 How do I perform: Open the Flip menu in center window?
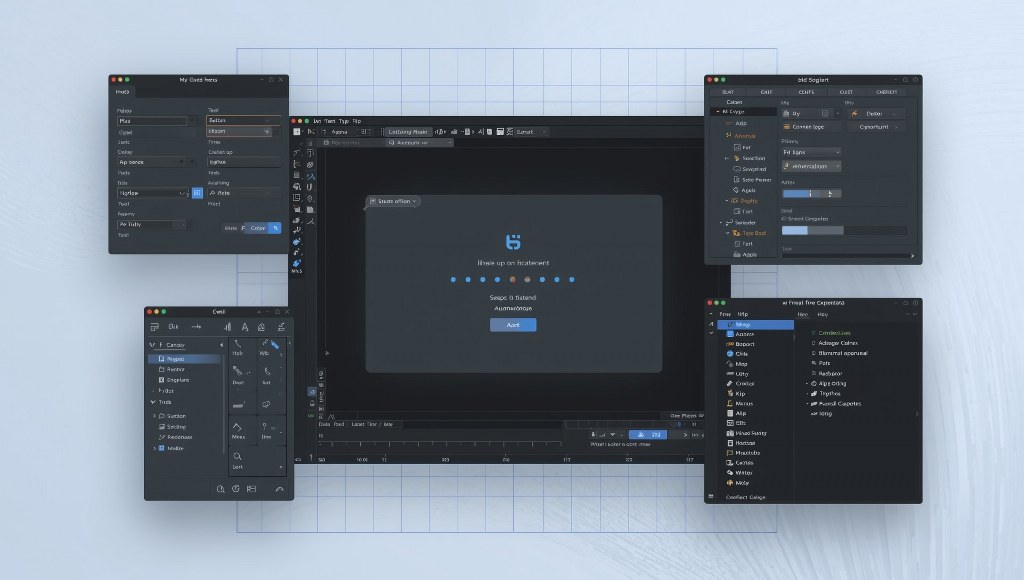point(357,121)
